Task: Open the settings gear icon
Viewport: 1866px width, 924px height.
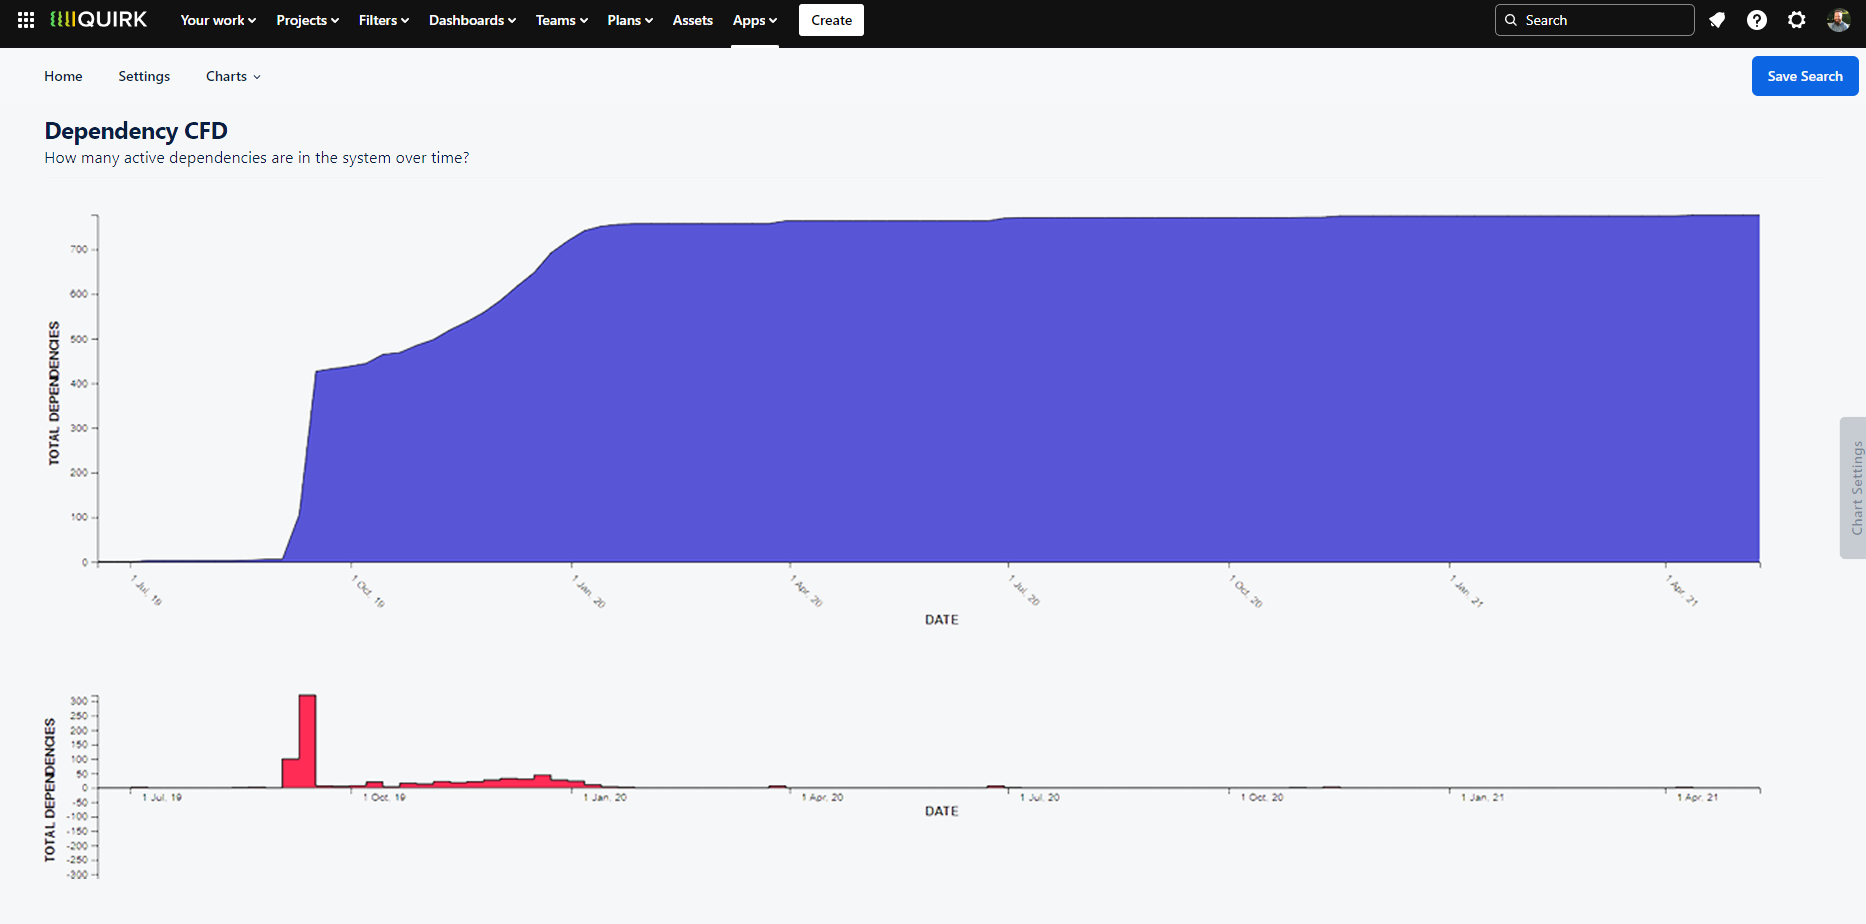Action: click(x=1797, y=20)
